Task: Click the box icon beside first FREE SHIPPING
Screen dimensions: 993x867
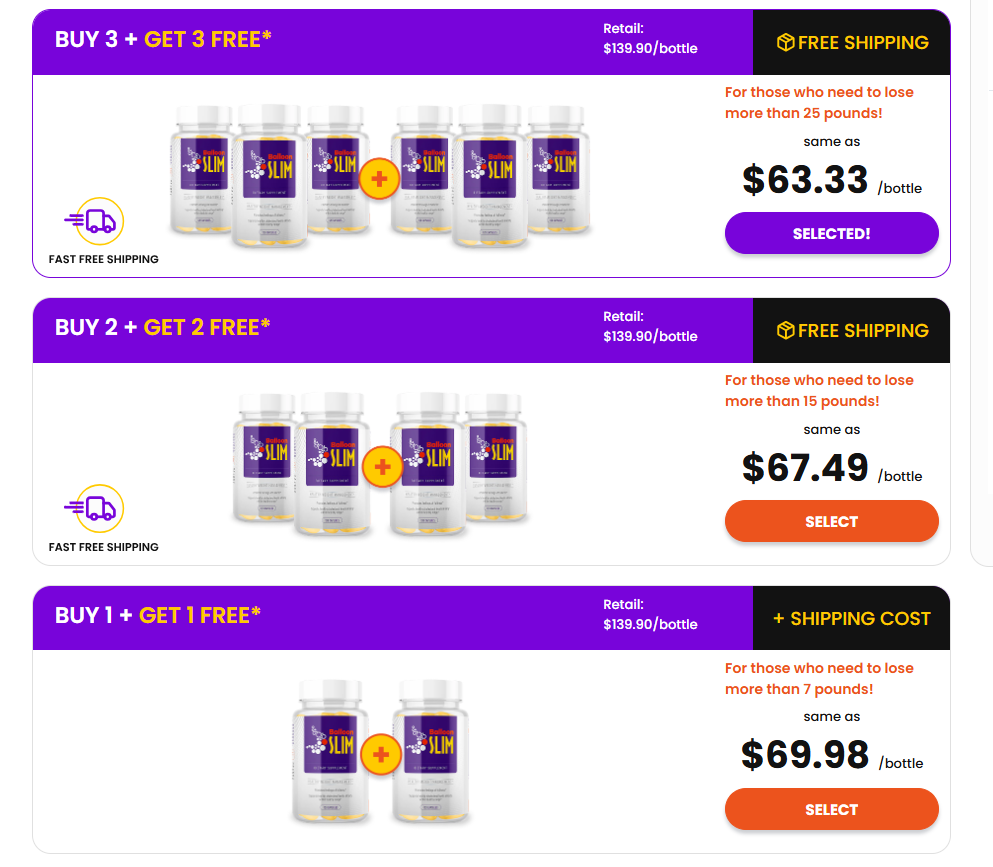Action: [785, 43]
